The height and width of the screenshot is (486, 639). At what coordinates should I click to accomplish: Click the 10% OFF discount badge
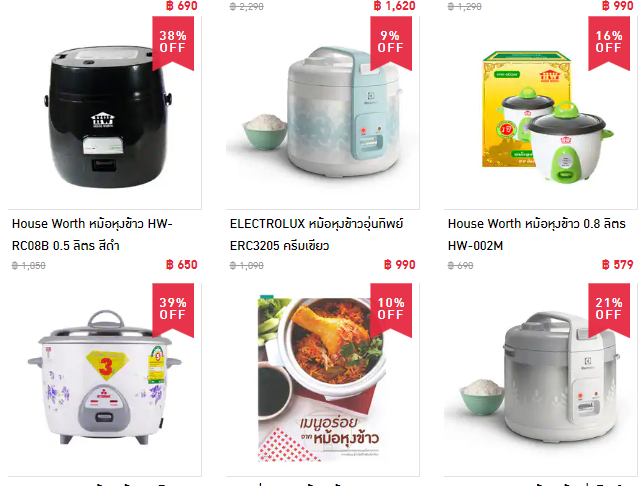coord(391,308)
